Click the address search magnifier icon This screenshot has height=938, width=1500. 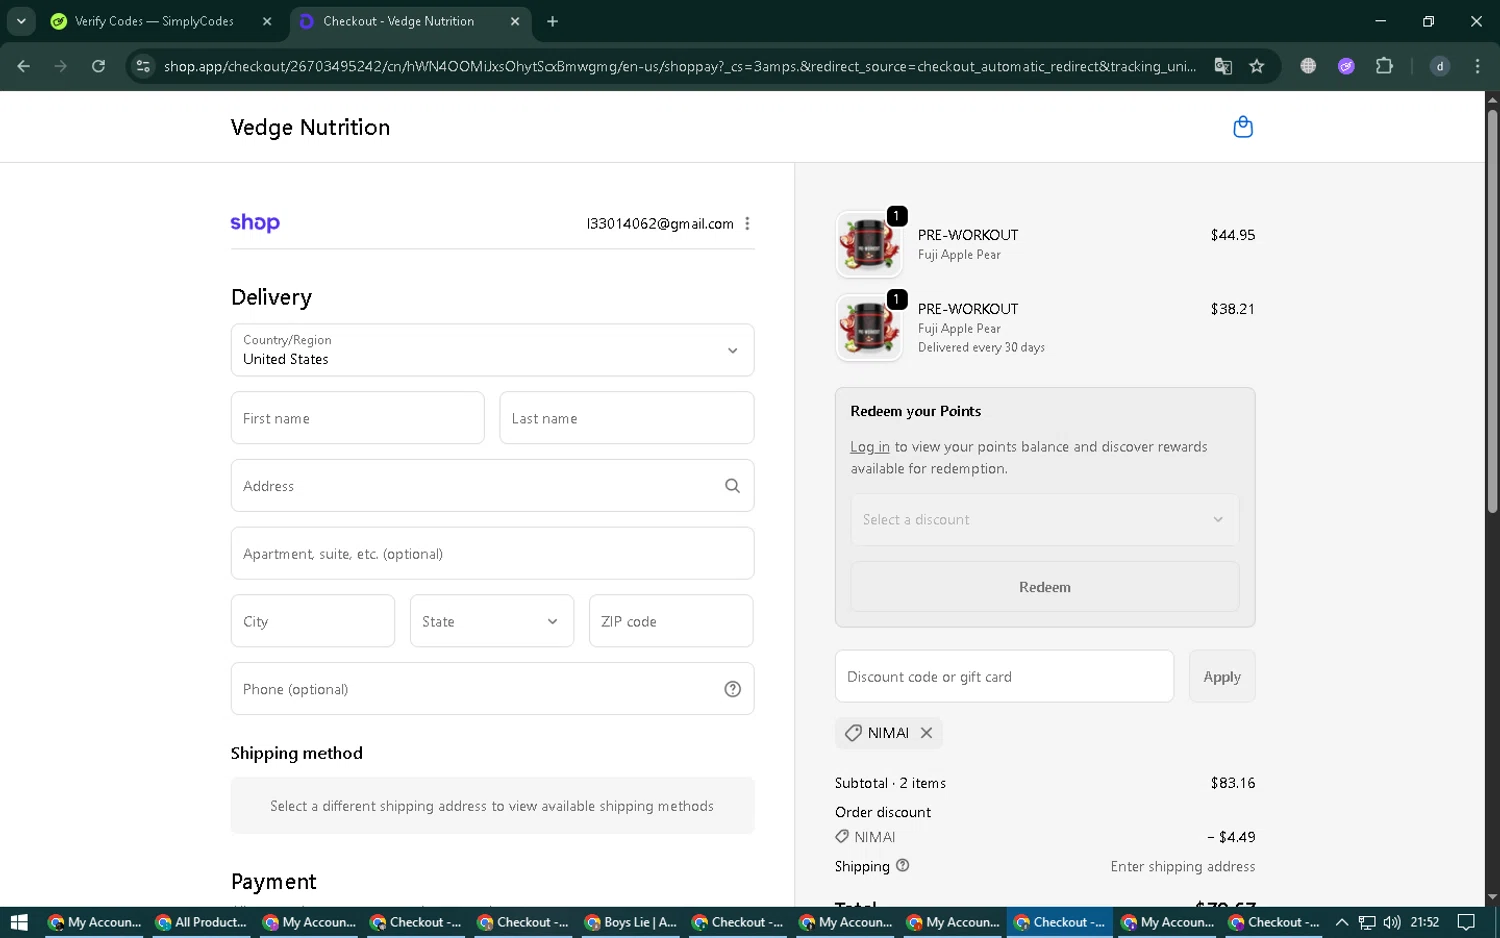pyautogui.click(x=732, y=486)
